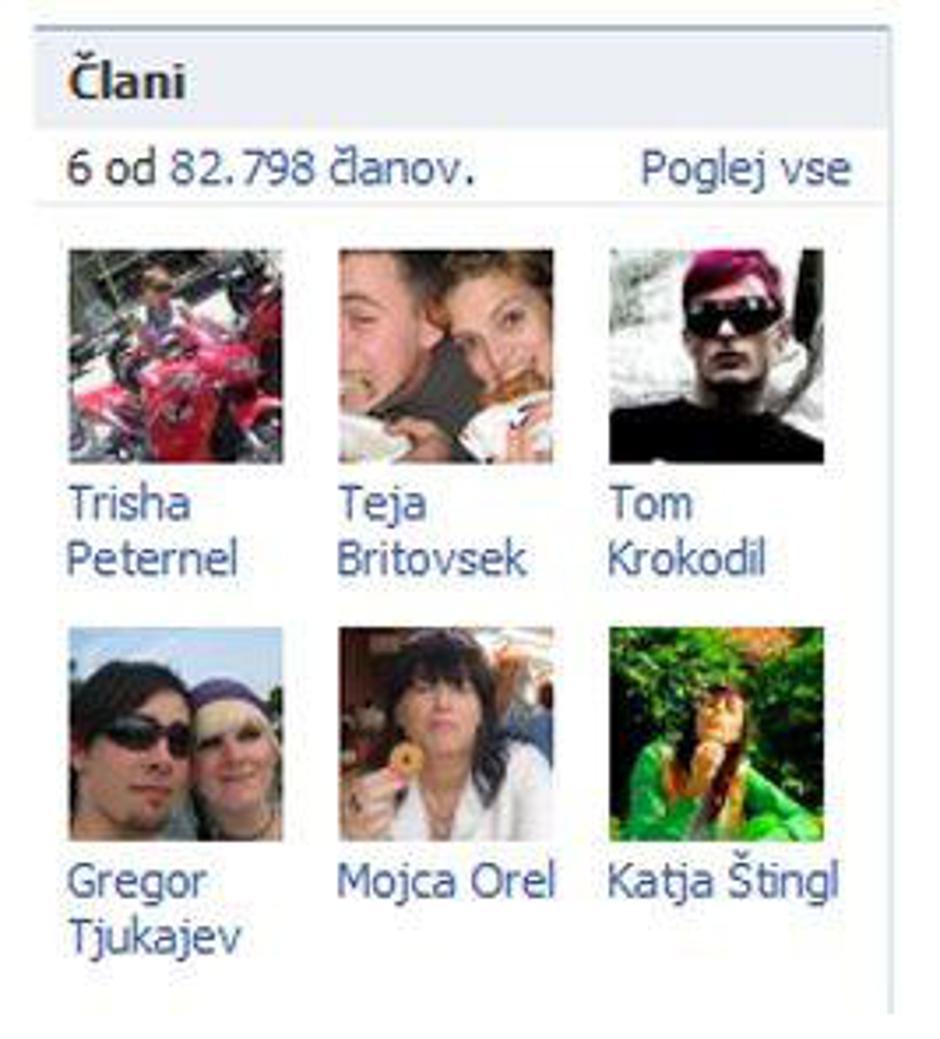
Task: Open Gregor Tjukajev's couple photo
Action: click(x=176, y=734)
